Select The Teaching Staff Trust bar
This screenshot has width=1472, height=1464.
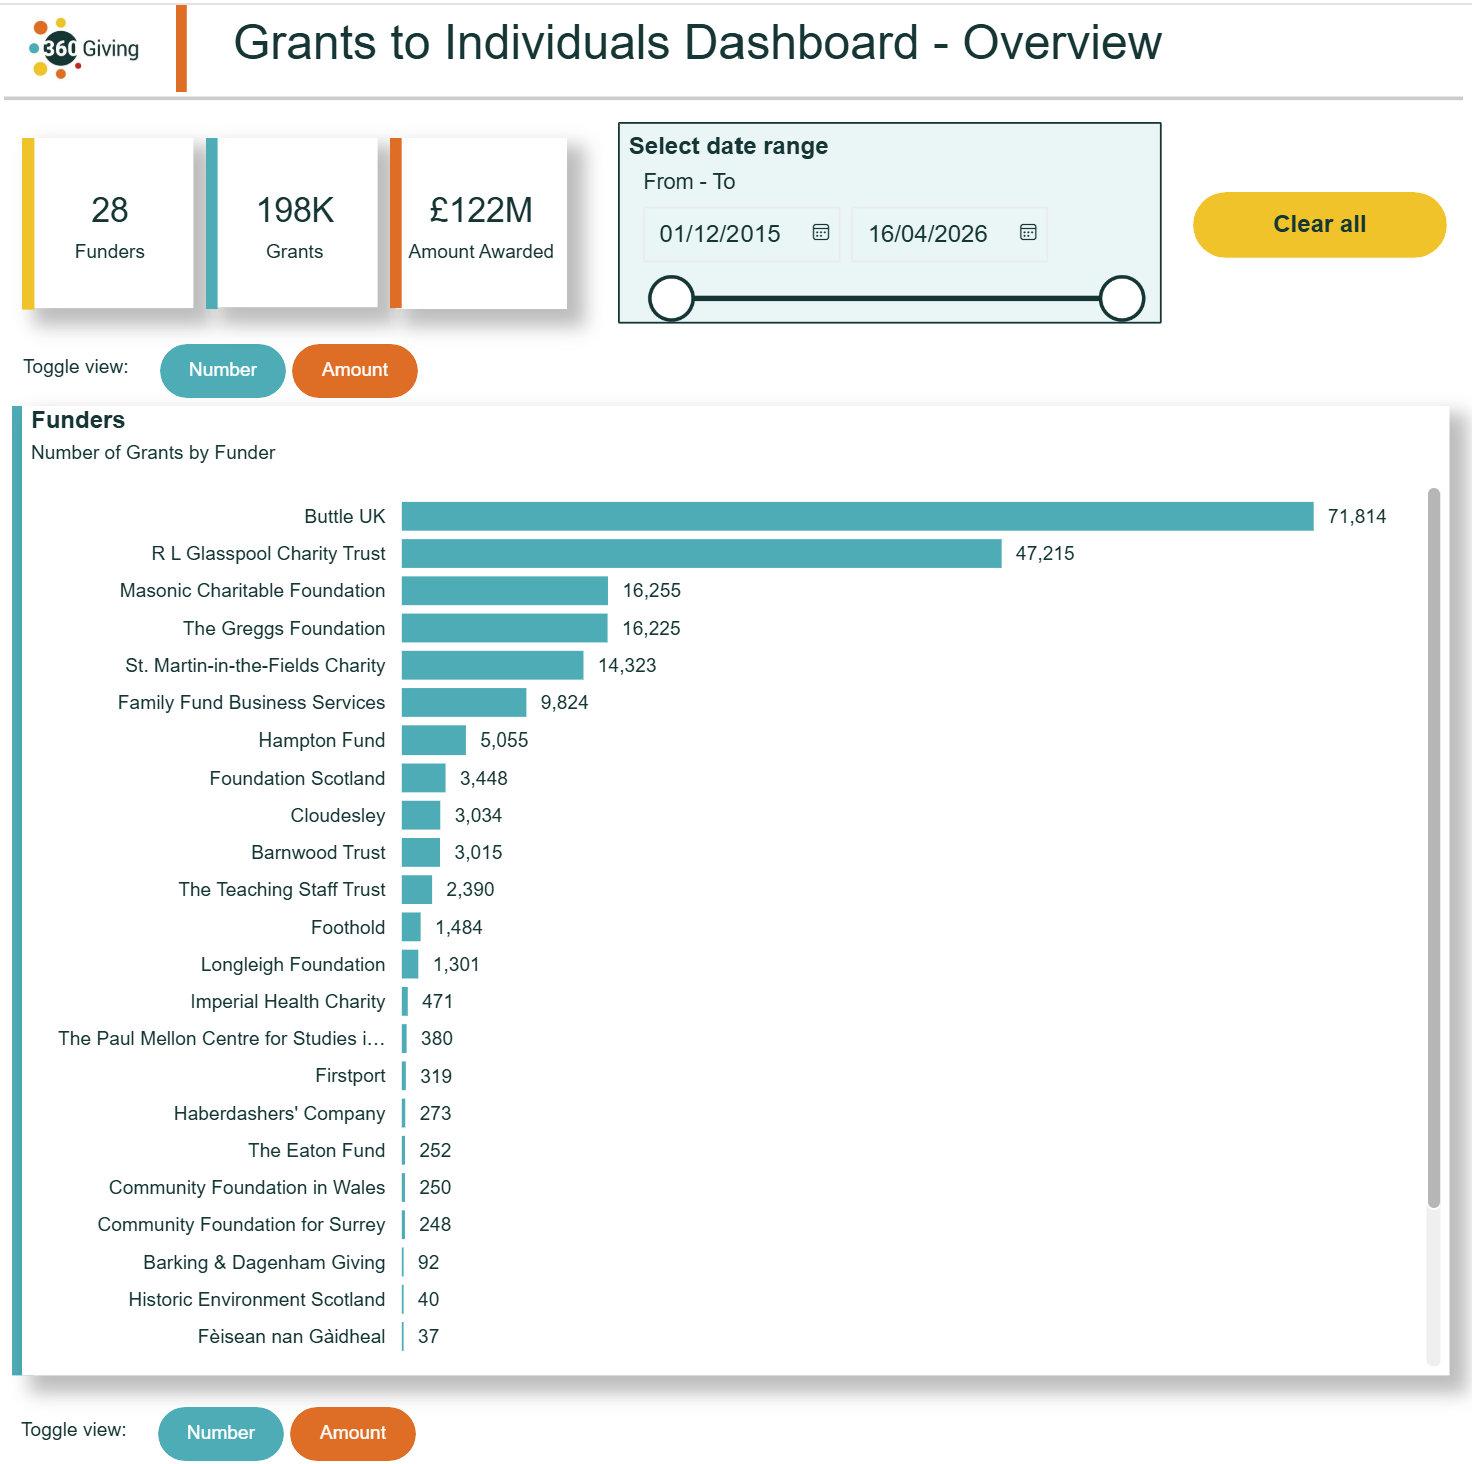click(417, 889)
